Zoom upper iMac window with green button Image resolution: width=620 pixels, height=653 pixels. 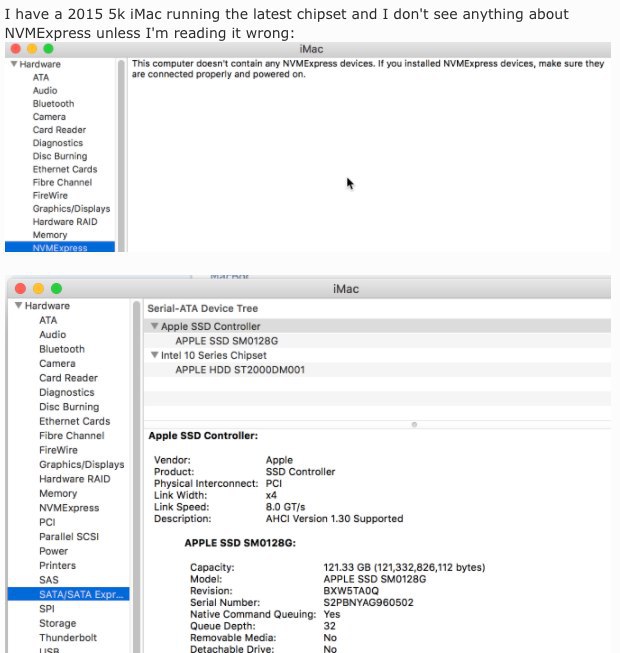coord(49,49)
